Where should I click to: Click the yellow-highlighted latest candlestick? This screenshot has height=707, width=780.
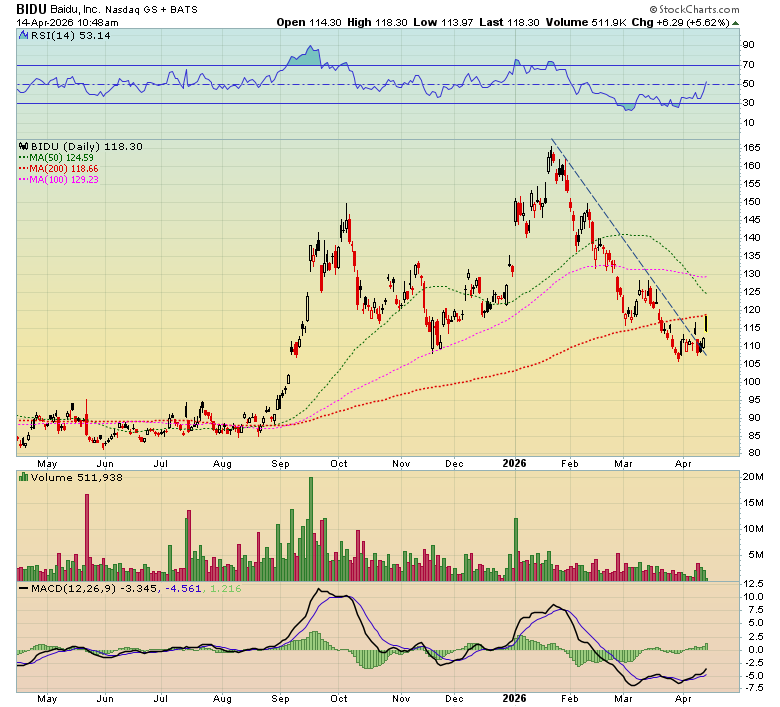[x=706, y=323]
